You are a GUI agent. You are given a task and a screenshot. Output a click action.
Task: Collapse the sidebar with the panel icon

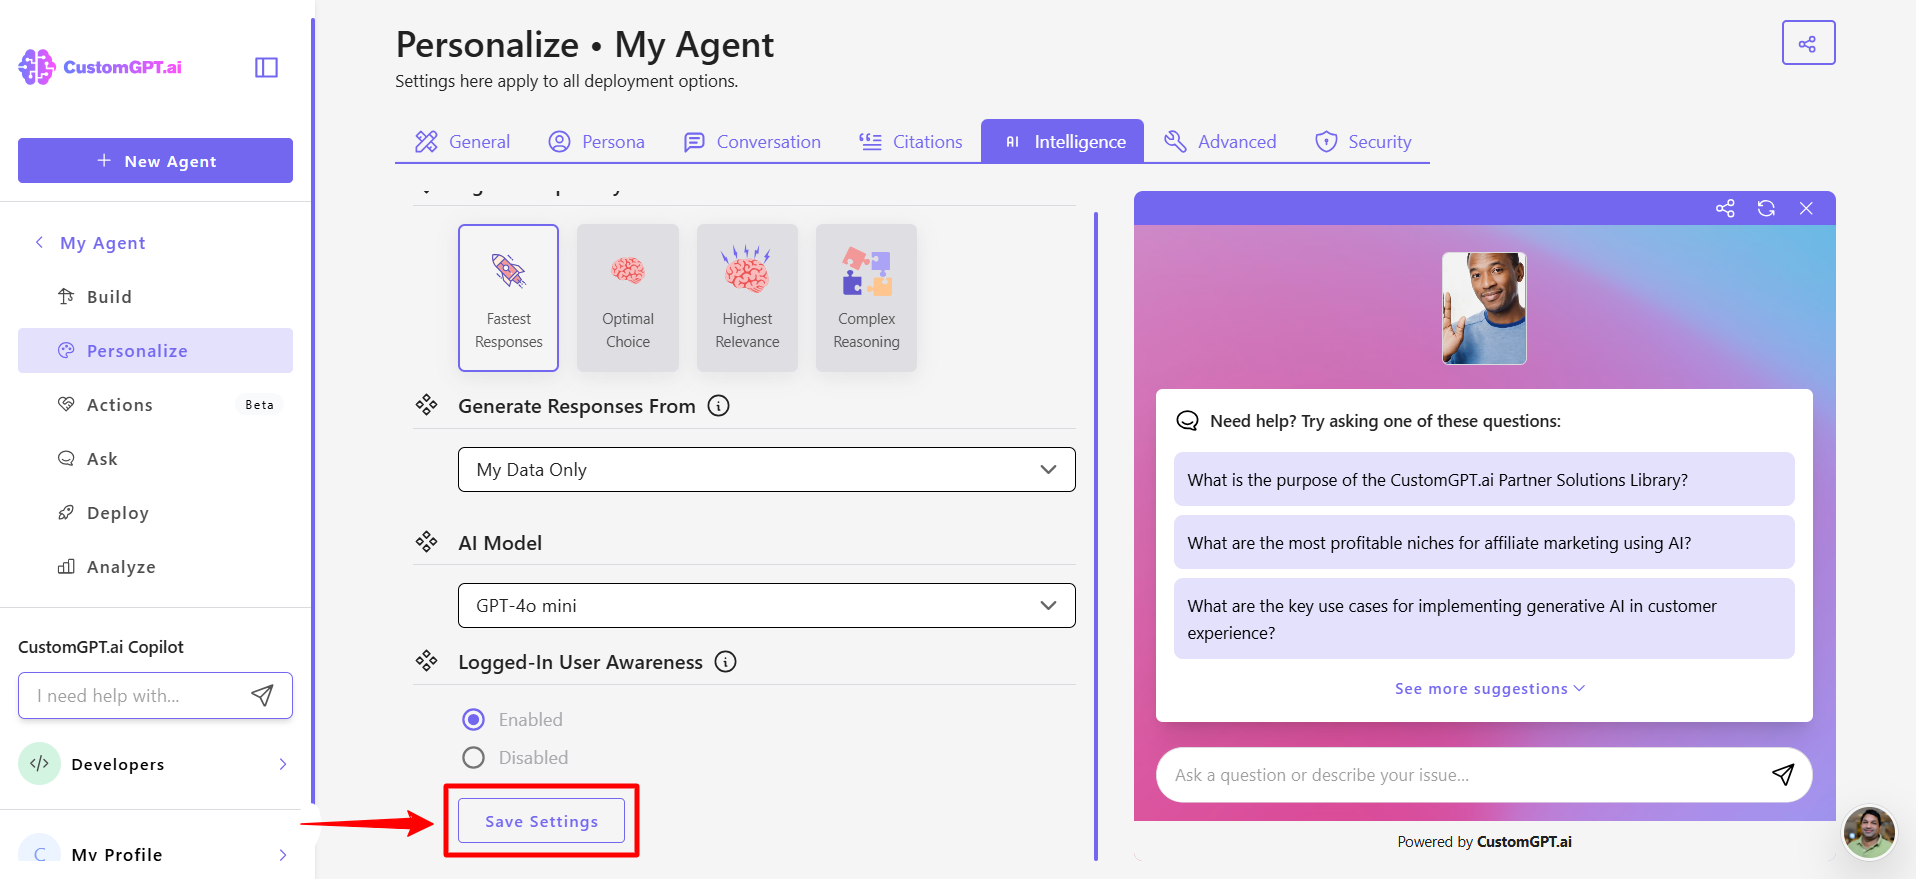[x=266, y=67]
